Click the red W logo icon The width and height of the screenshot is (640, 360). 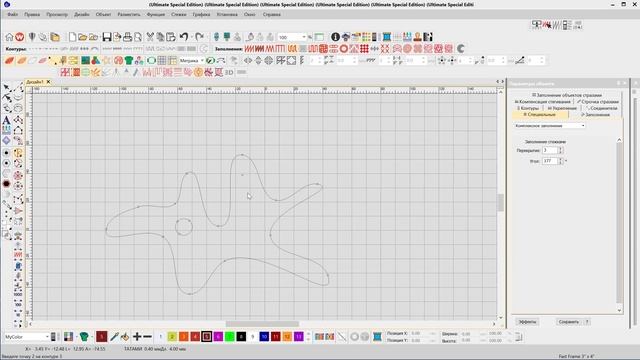point(20,37)
